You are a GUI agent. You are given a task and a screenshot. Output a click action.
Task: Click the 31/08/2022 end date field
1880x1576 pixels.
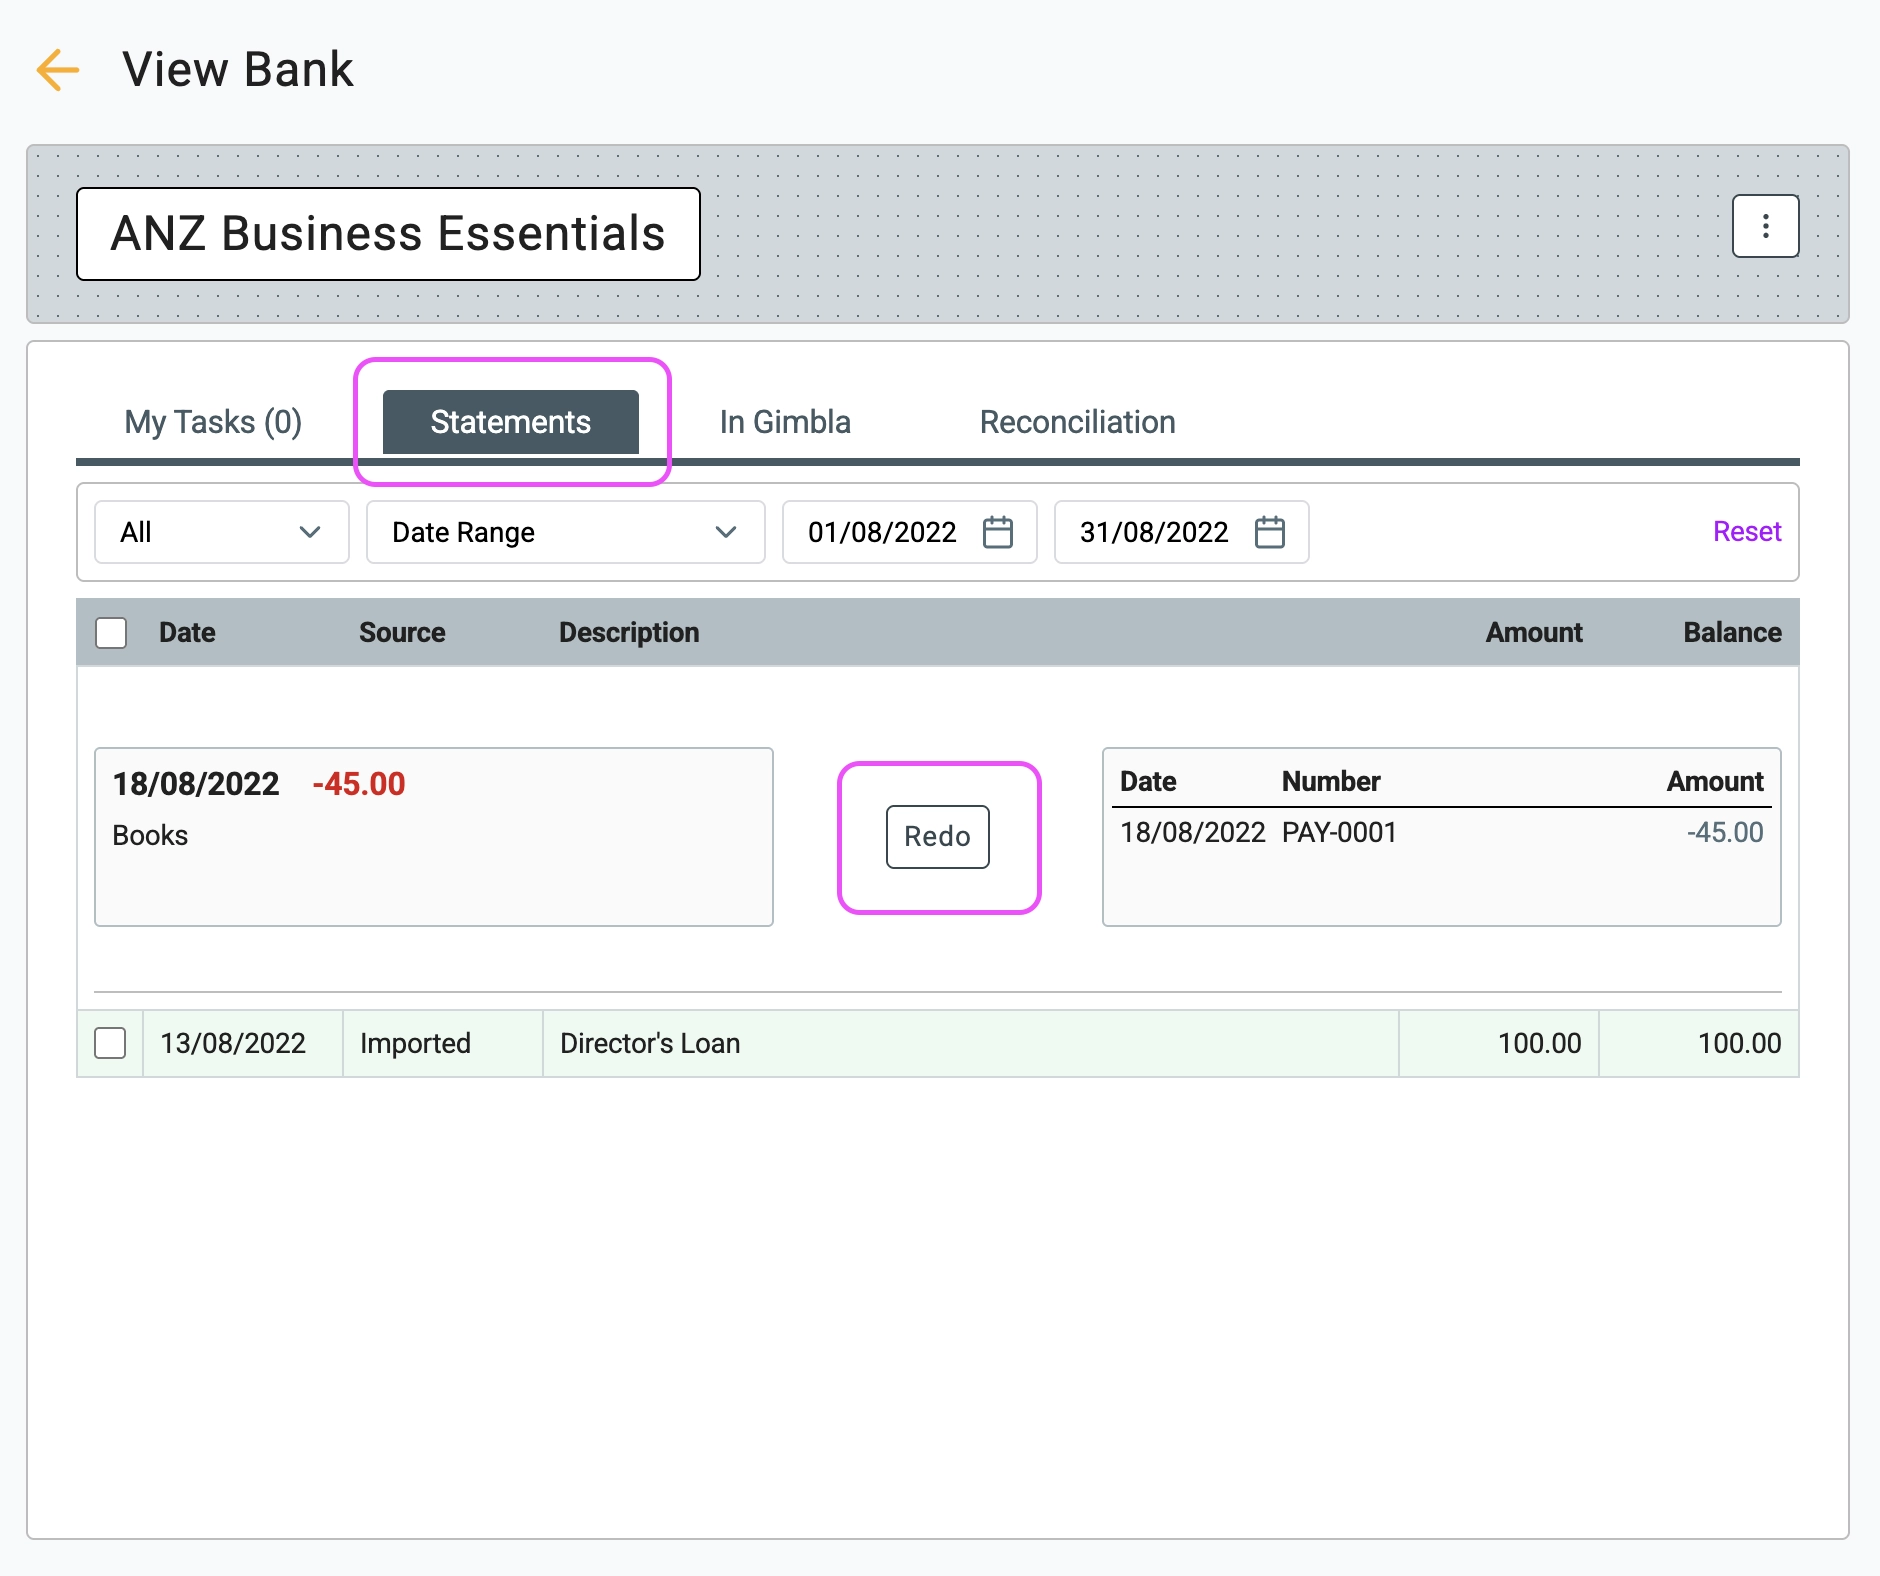coord(1182,532)
